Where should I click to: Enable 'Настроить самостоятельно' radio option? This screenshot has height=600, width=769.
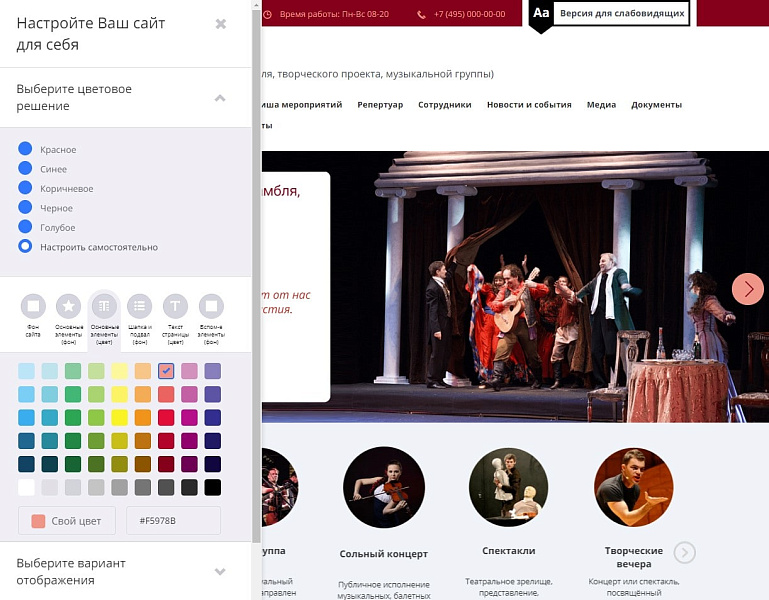[25, 247]
